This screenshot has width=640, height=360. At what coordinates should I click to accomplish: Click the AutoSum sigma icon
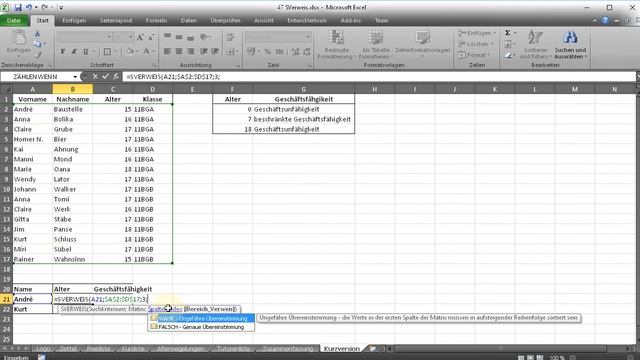pos(508,33)
